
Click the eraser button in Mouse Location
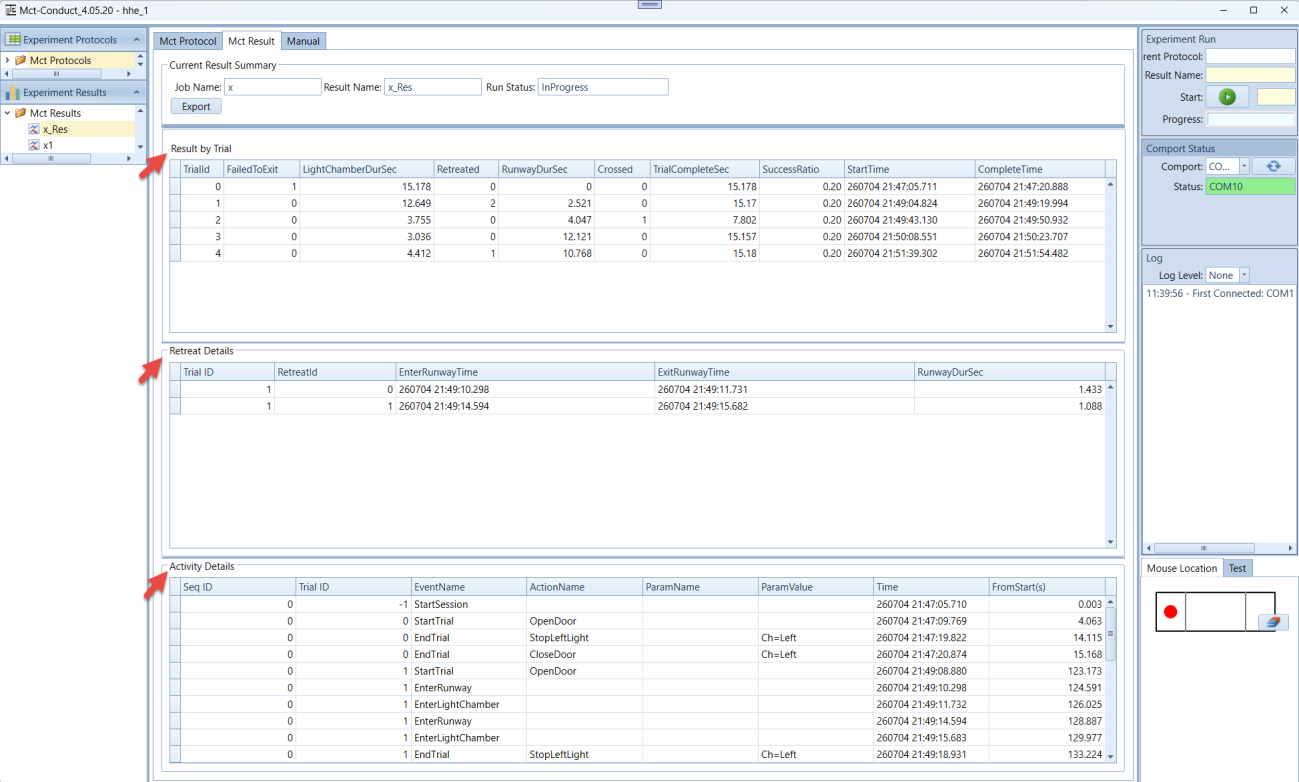1273,622
